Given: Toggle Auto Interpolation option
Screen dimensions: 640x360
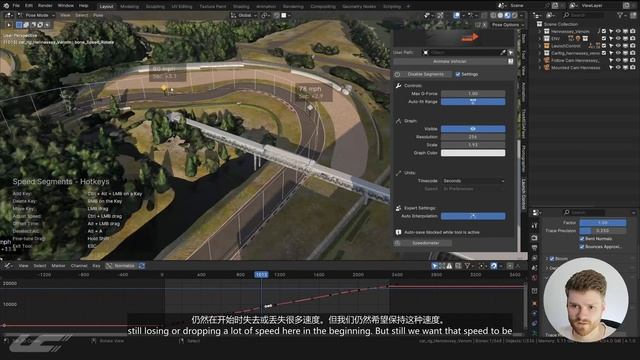Looking at the screenshot, I should tap(473, 216).
